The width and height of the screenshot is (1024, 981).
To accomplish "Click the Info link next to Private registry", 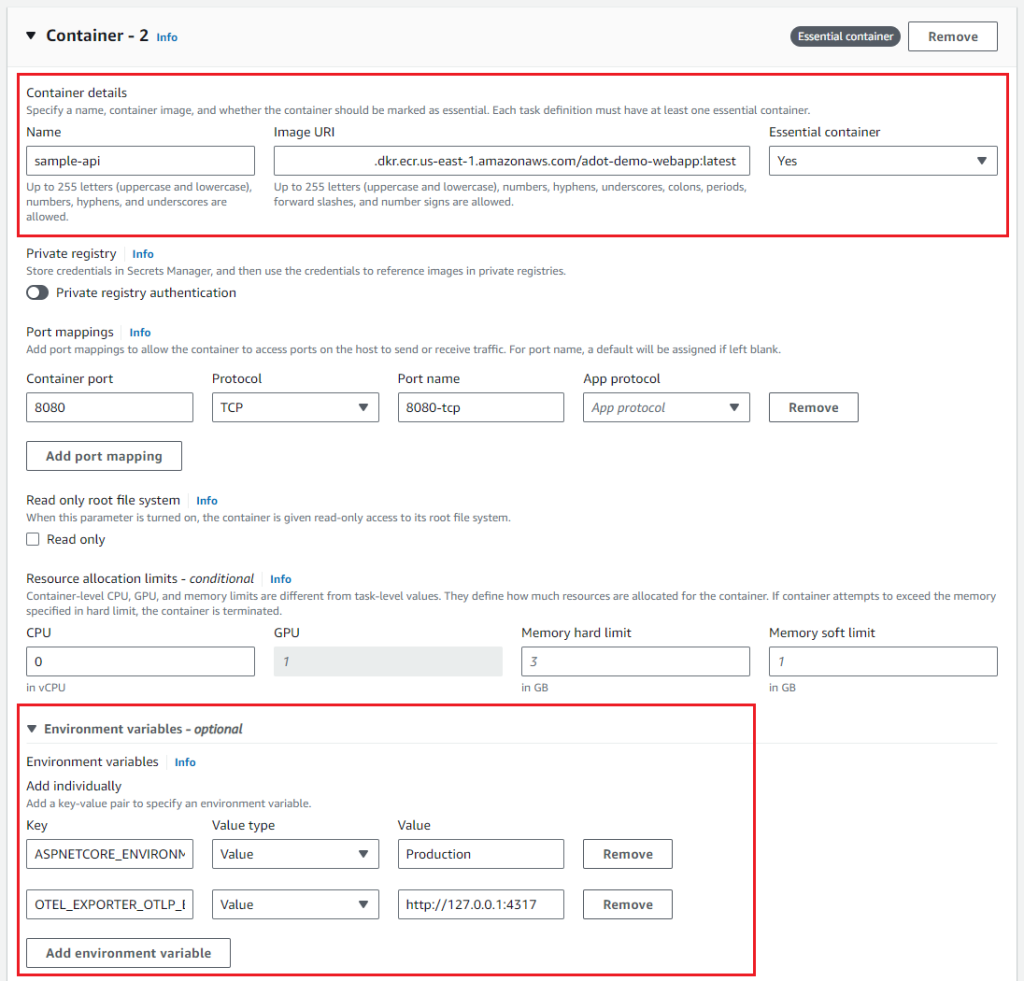I will point(143,253).
